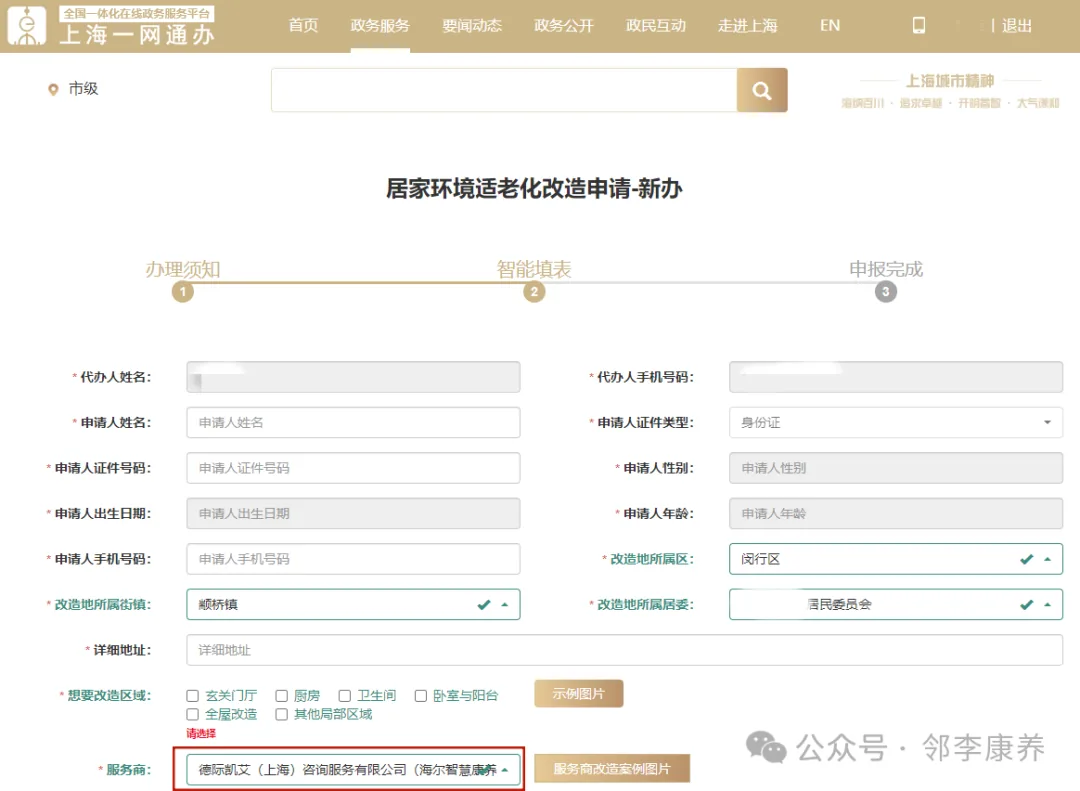
Task: Open the 改造地所属街镇 dropdown showing 颛桥镇
Action: point(353,604)
